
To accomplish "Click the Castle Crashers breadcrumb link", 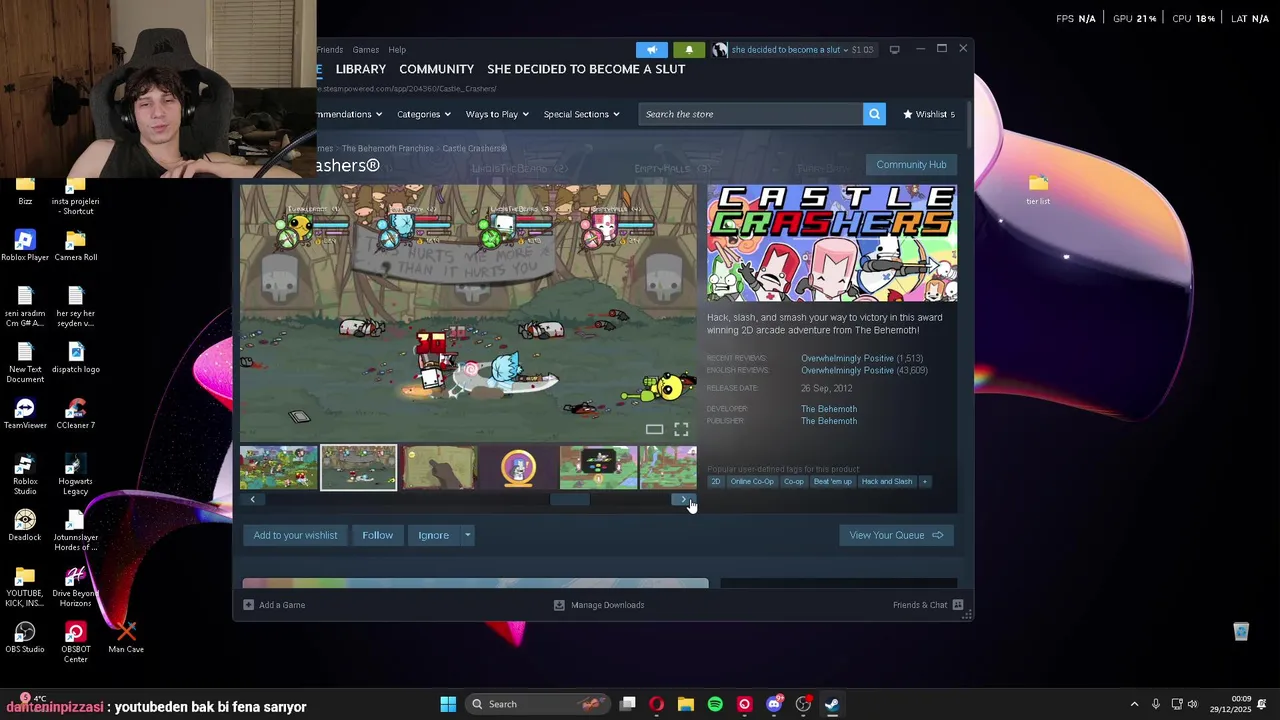I will tap(474, 149).
